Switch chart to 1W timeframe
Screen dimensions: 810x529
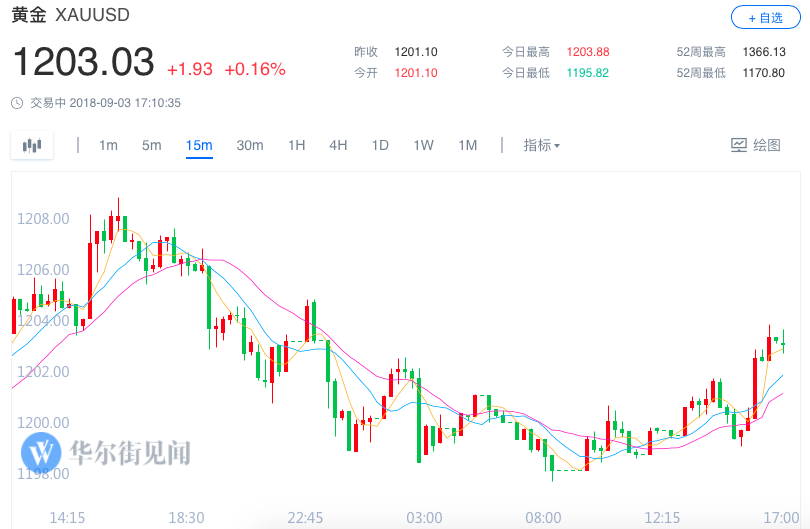pos(423,145)
